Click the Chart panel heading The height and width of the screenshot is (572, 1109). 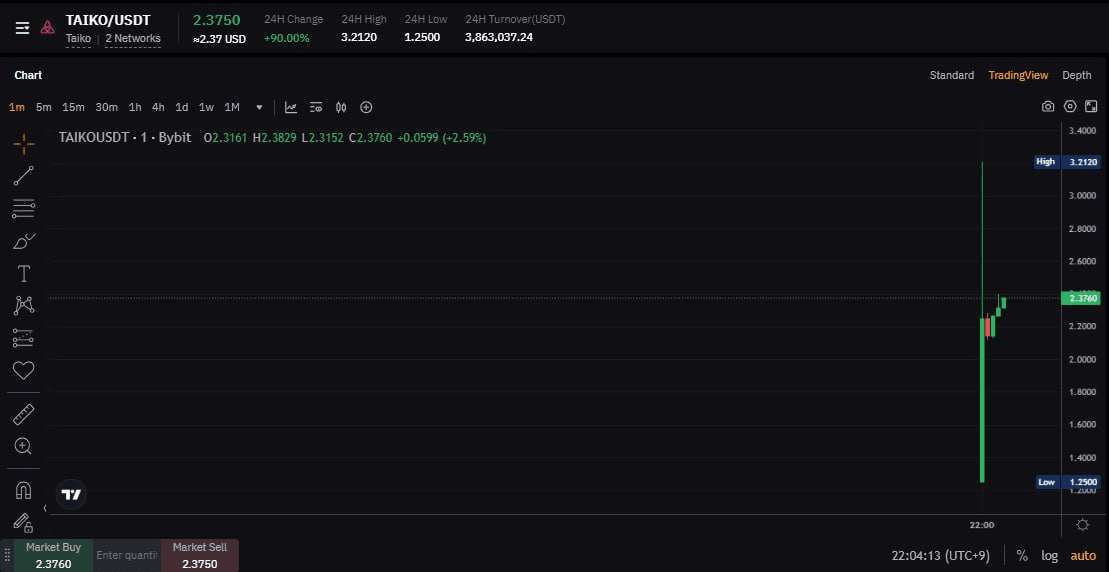pos(28,75)
